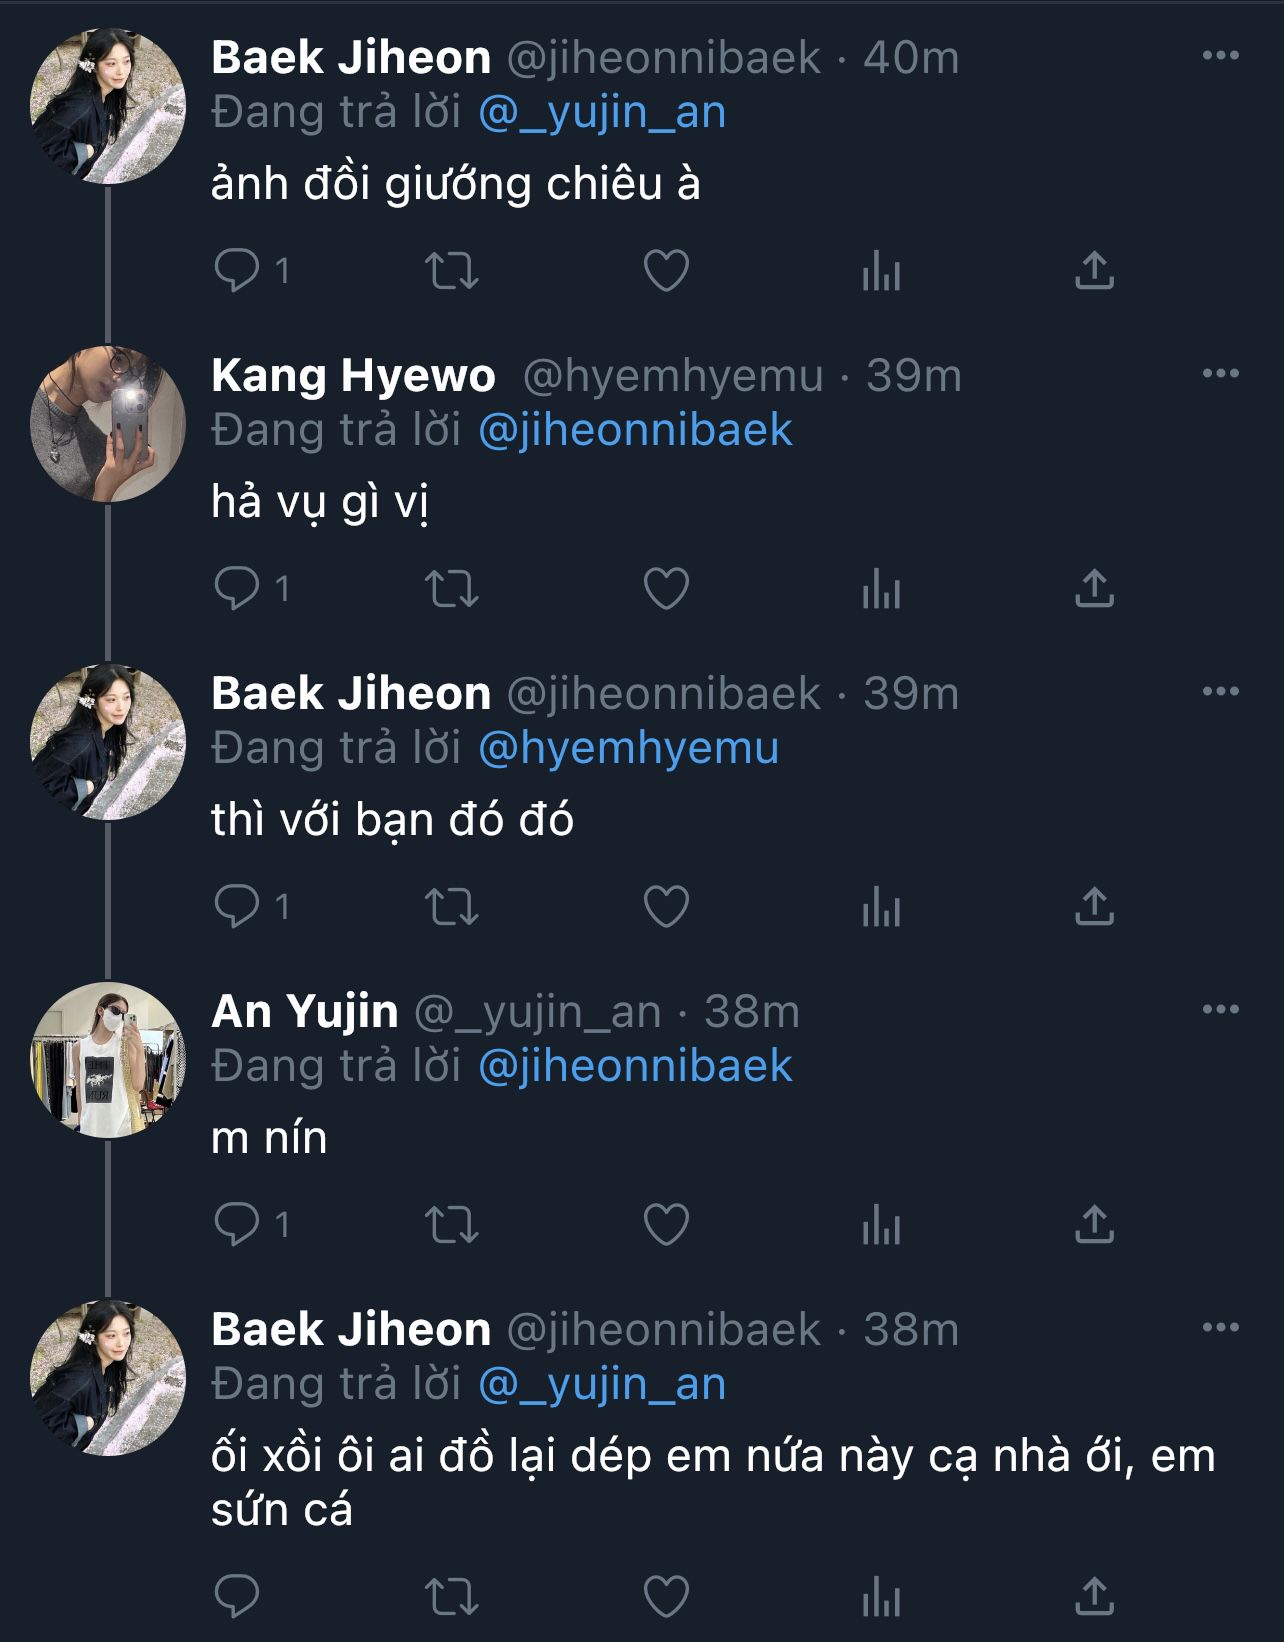Screen dimensions: 1284x1642
Task: Like Baek Jiheon's "ảnh đồi giướng chiêu à" tweet
Action: pos(666,271)
